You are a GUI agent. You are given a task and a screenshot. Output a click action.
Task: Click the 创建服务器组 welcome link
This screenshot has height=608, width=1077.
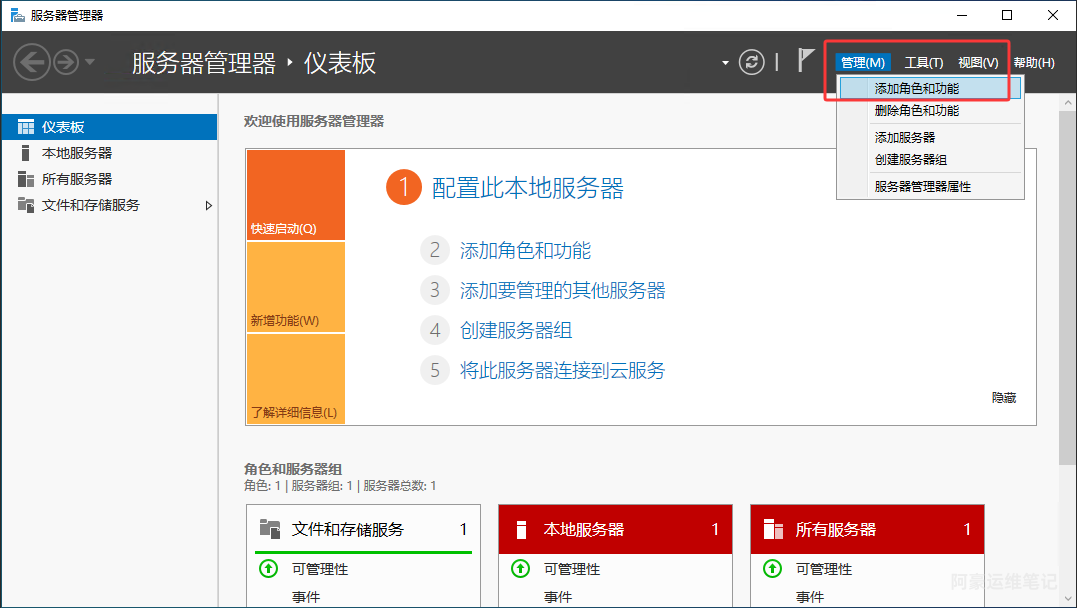pos(516,330)
